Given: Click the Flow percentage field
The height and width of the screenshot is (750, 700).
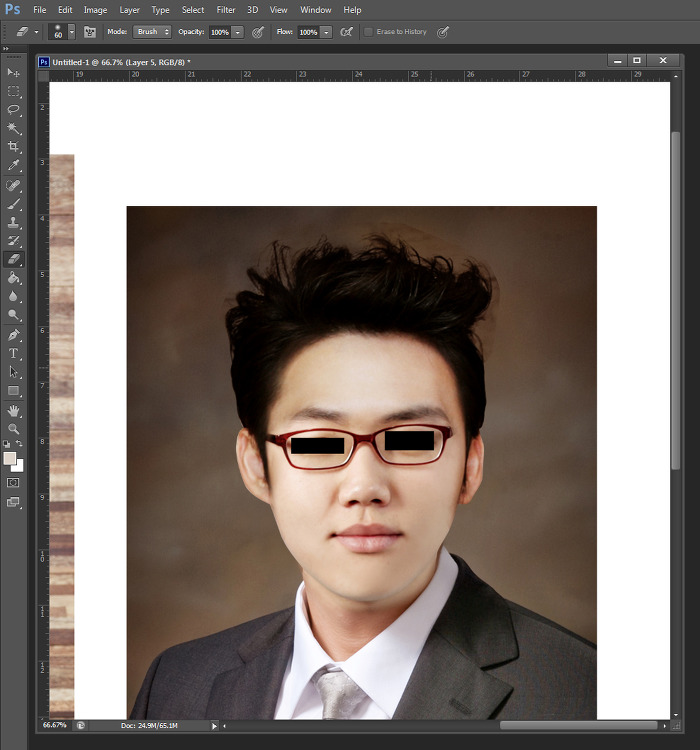Looking at the screenshot, I should (309, 32).
